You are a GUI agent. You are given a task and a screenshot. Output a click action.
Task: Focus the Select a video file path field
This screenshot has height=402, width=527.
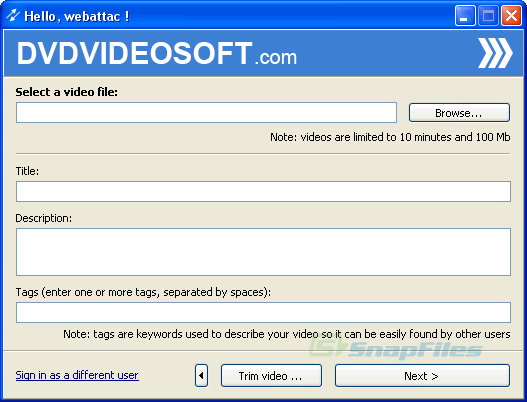pyautogui.click(x=206, y=113)
